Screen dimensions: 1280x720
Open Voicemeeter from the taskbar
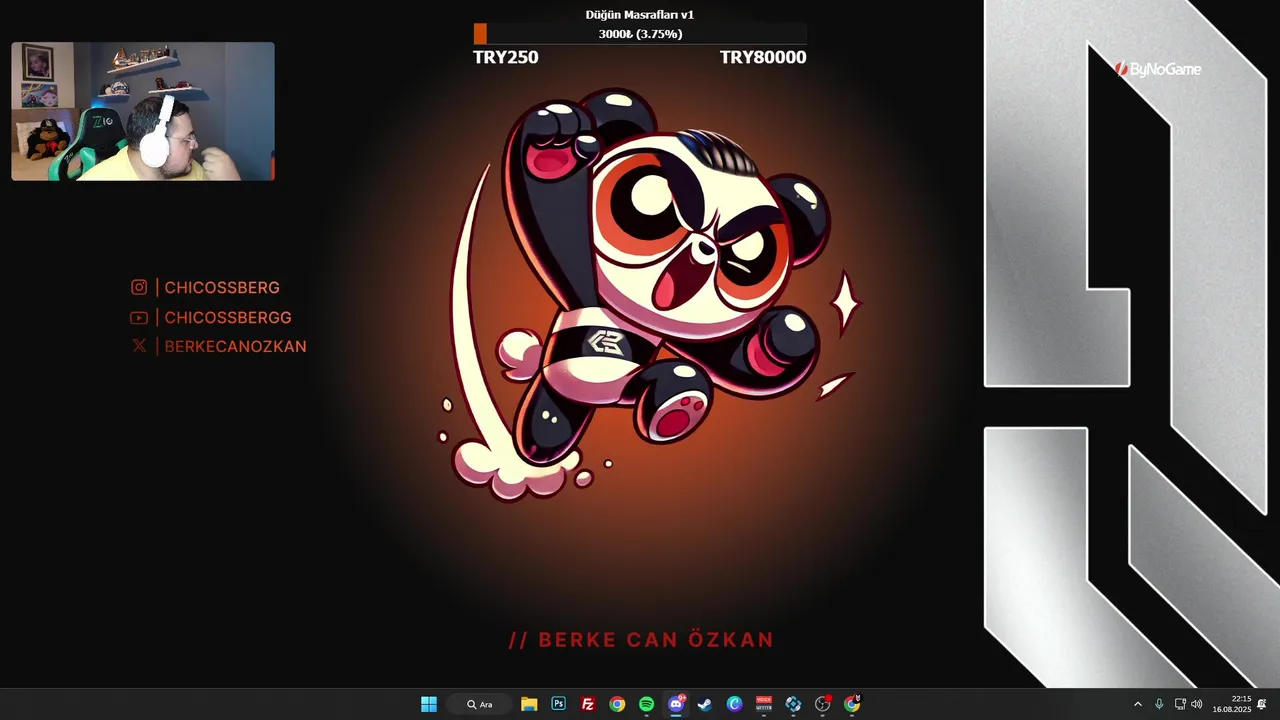coord(764,704)
